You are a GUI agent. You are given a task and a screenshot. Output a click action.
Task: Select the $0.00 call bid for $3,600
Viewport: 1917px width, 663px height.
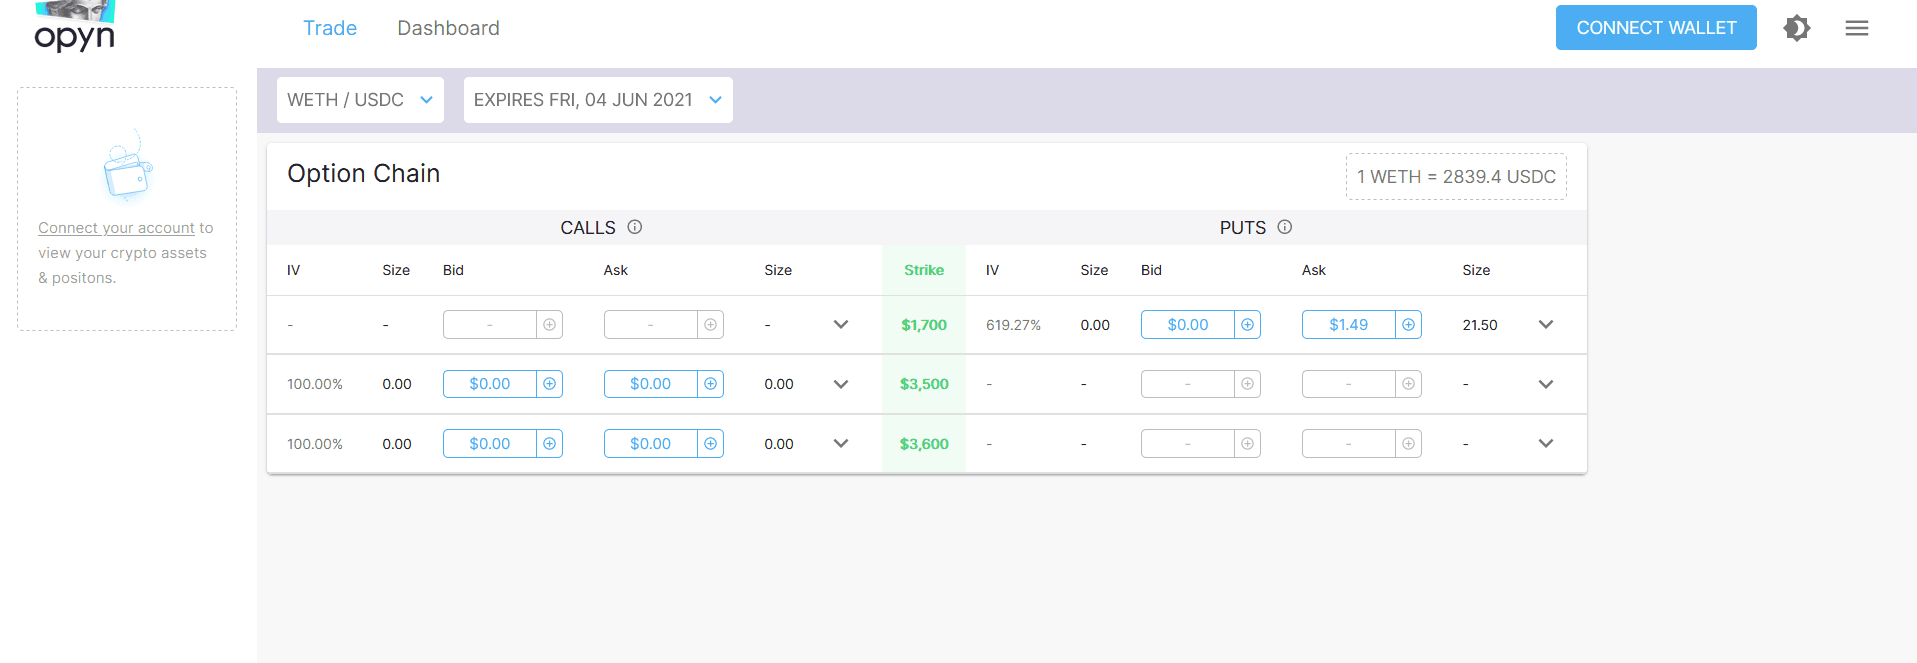tap(490, 444)
